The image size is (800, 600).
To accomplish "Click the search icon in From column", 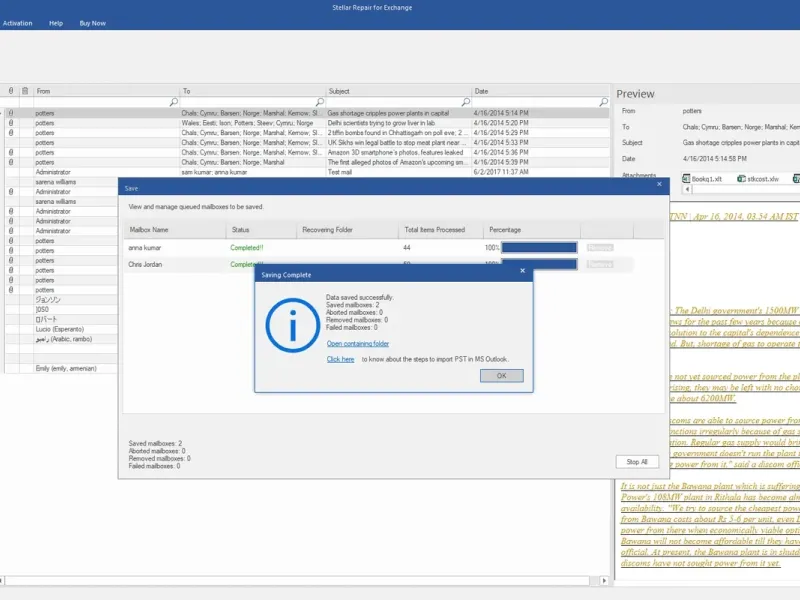I will (173, 102).
